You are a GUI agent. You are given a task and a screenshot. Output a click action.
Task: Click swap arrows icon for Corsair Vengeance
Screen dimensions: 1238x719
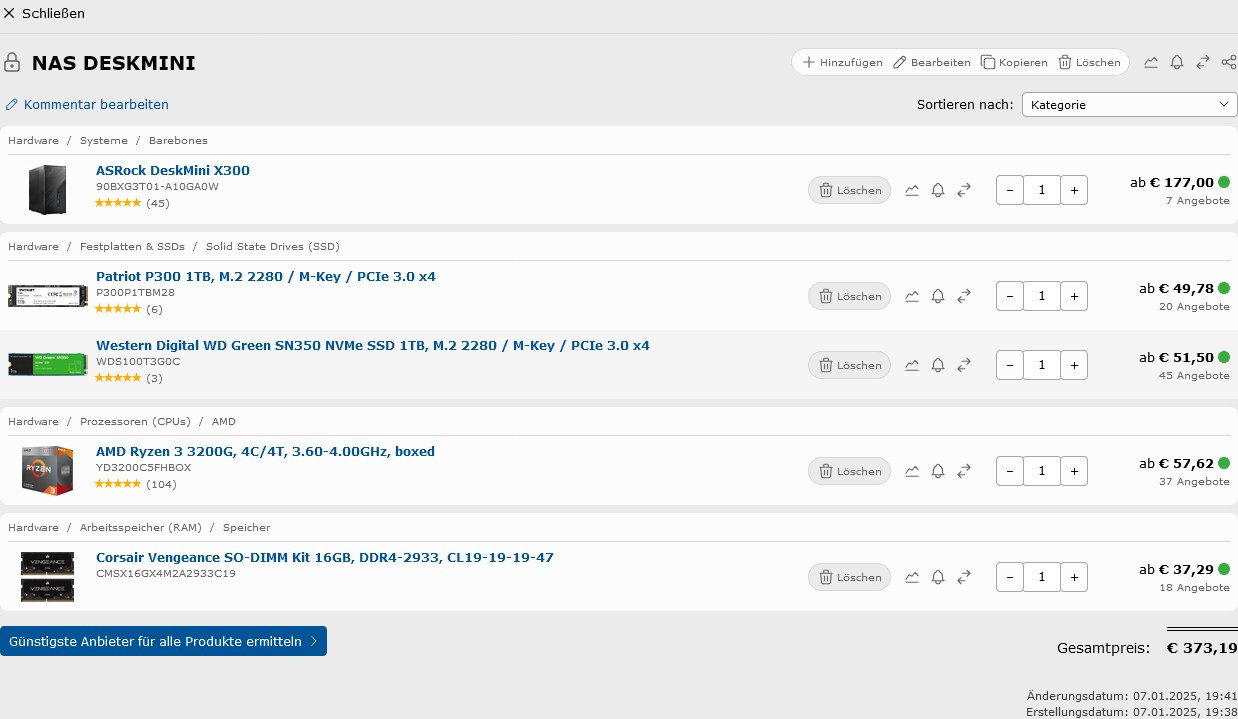pyautogui.click(x=964, y=577)
